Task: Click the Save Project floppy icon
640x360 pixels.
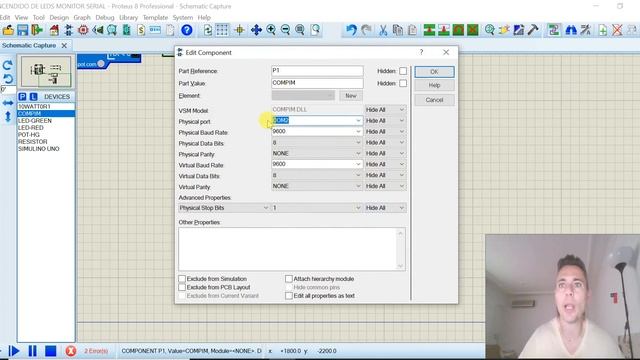Action: [x=22, y=30]
